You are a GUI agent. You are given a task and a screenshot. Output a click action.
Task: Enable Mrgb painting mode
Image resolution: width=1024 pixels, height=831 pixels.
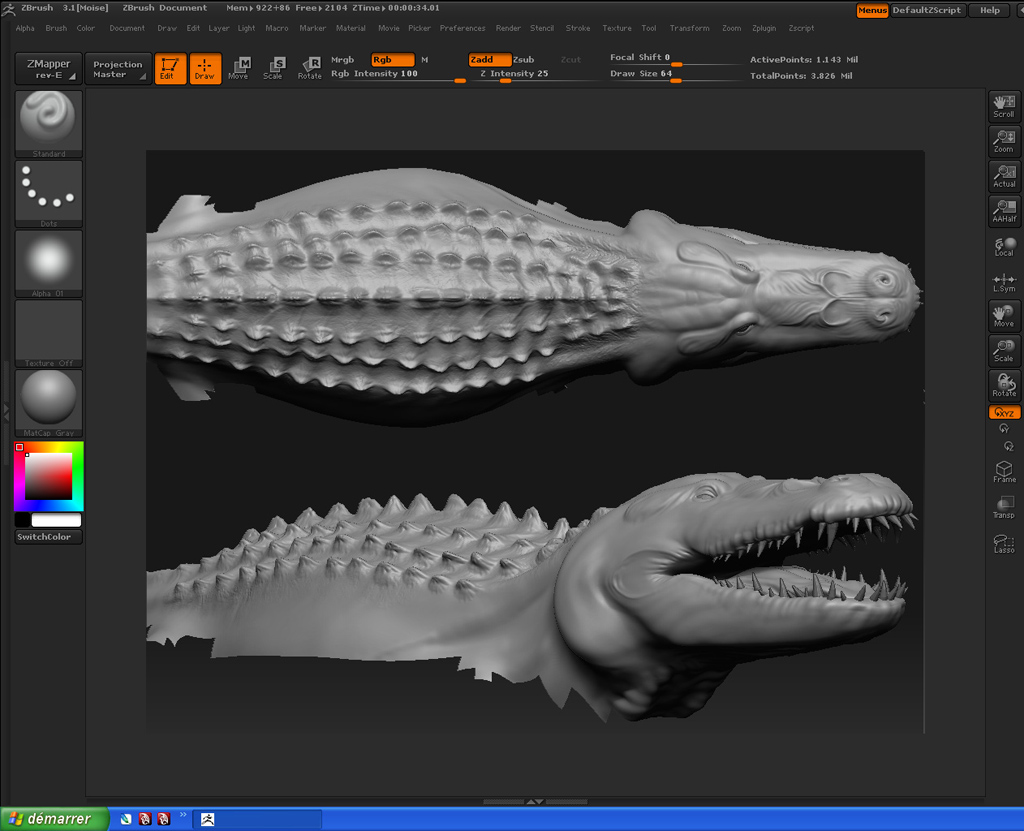342,59
